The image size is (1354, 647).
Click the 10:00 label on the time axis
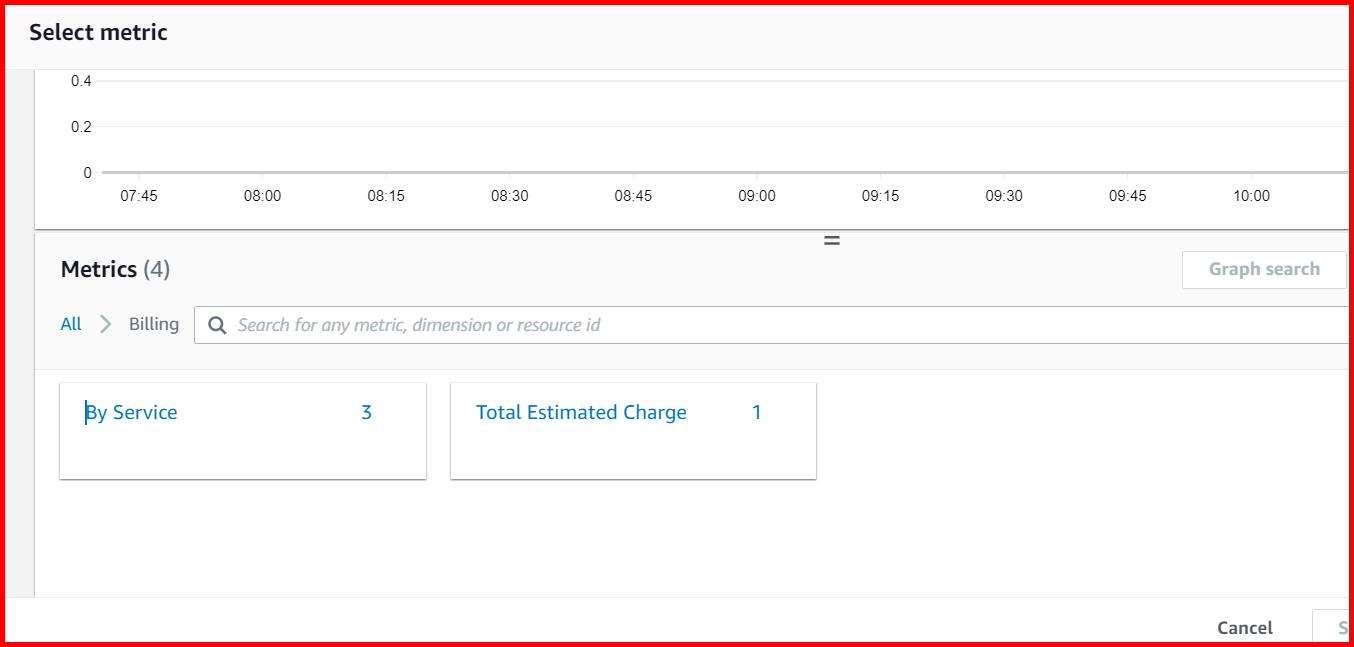(1251, 195)
